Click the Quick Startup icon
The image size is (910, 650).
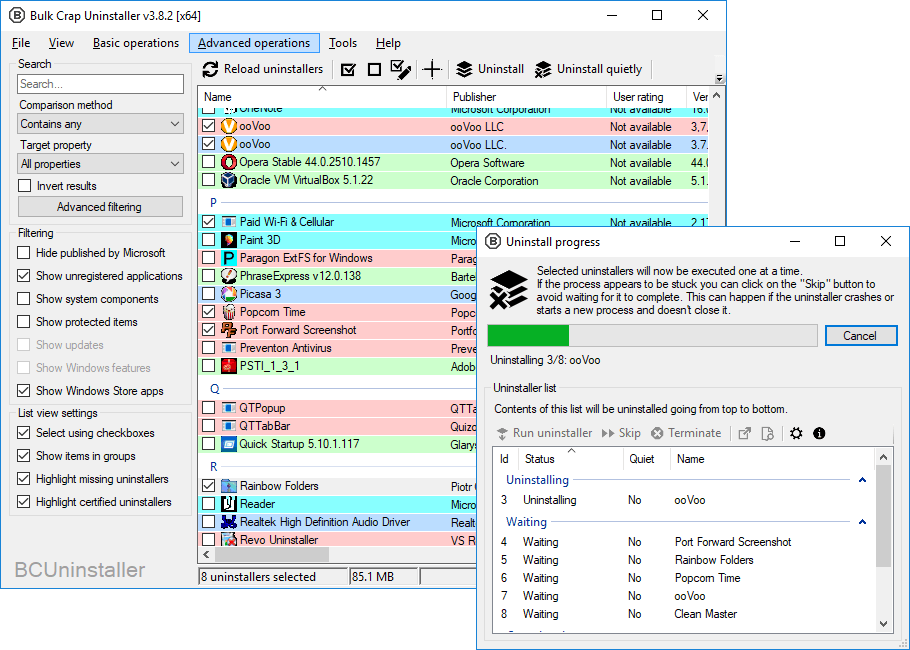pyautogui.click(x=229, y=444)
